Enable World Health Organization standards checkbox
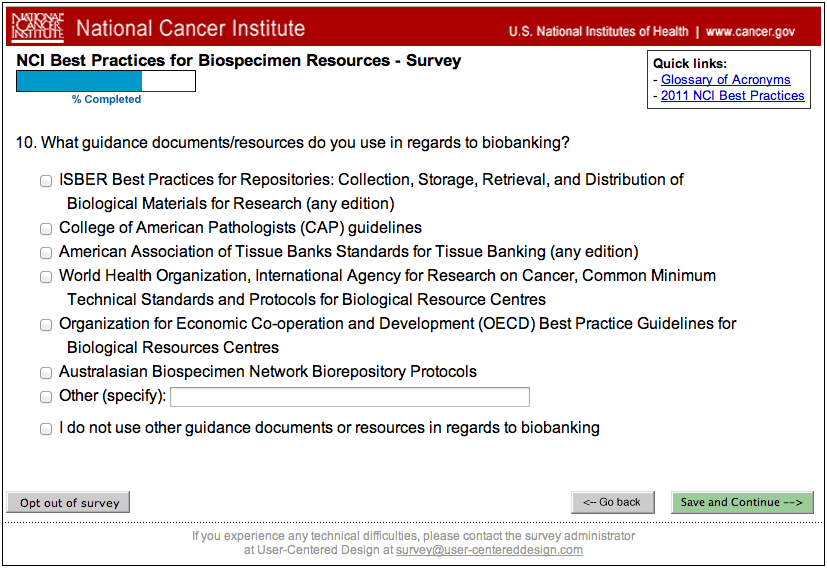The height and width of the screenshot is (568, 827). (46, 277)
